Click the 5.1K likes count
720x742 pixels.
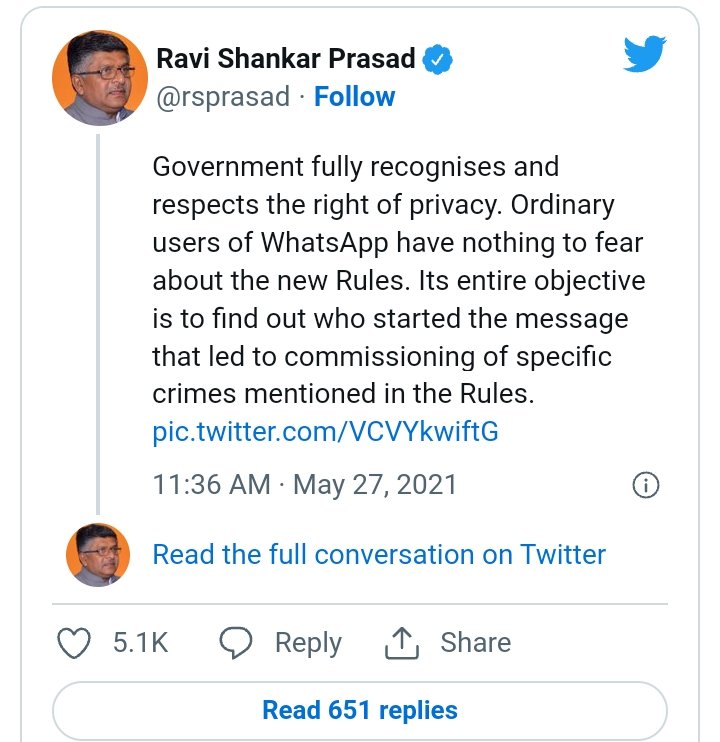tap(140, 643)
